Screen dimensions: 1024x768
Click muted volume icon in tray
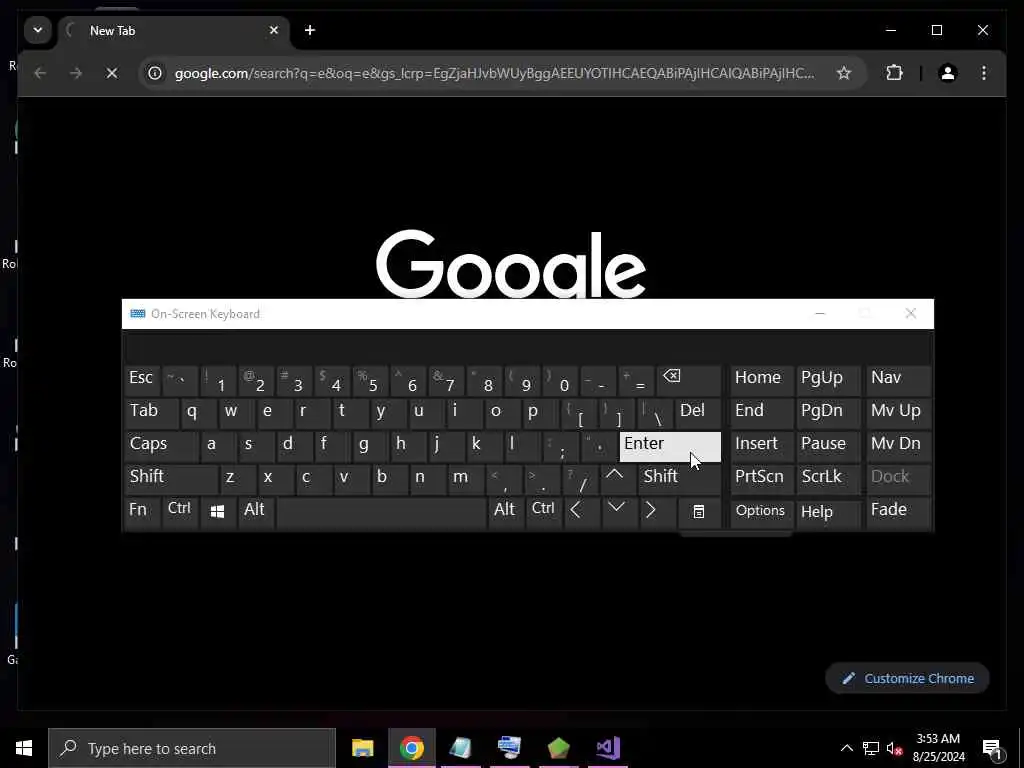pos(895,748)
